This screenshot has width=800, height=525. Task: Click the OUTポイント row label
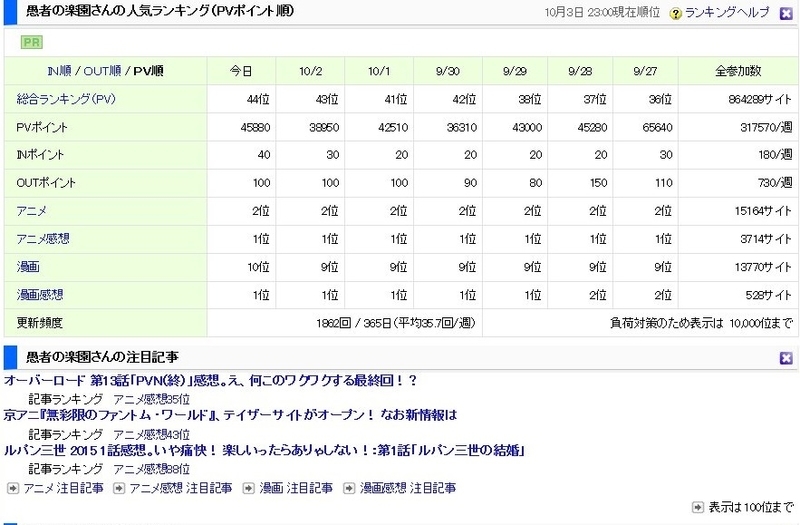tap(46, 183)
